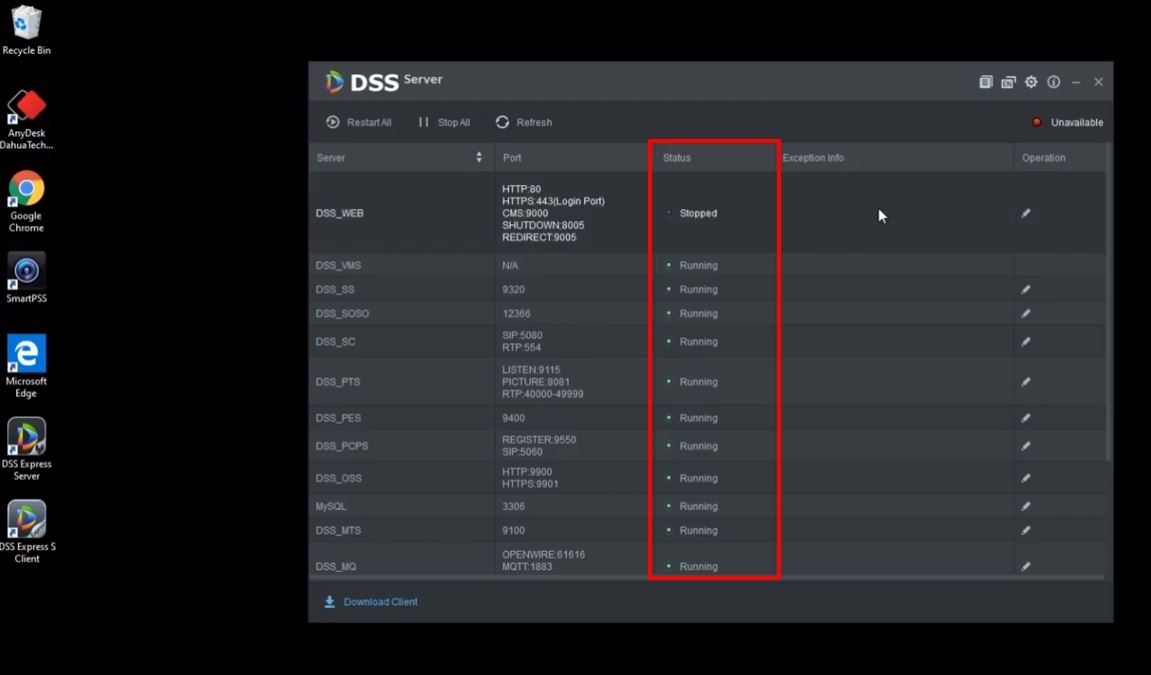The width and height of the screenshot is (1151, 675).
Task: Select the DSS_SS server name
Action: [x=335, y=290]
